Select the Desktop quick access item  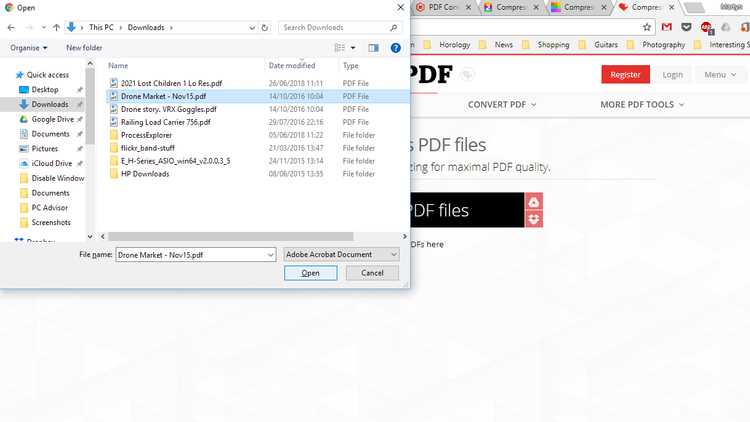pyautogui.click(x=45, y=89)
